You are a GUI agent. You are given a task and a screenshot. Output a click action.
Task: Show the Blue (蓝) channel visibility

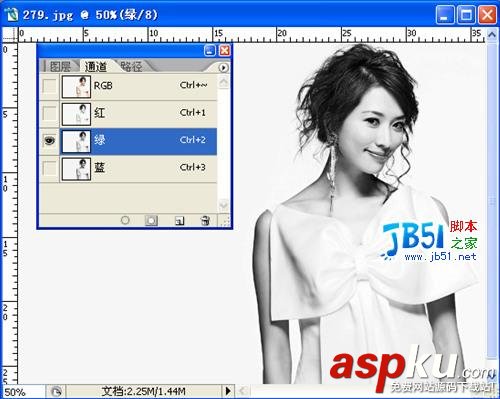point(50,168)
